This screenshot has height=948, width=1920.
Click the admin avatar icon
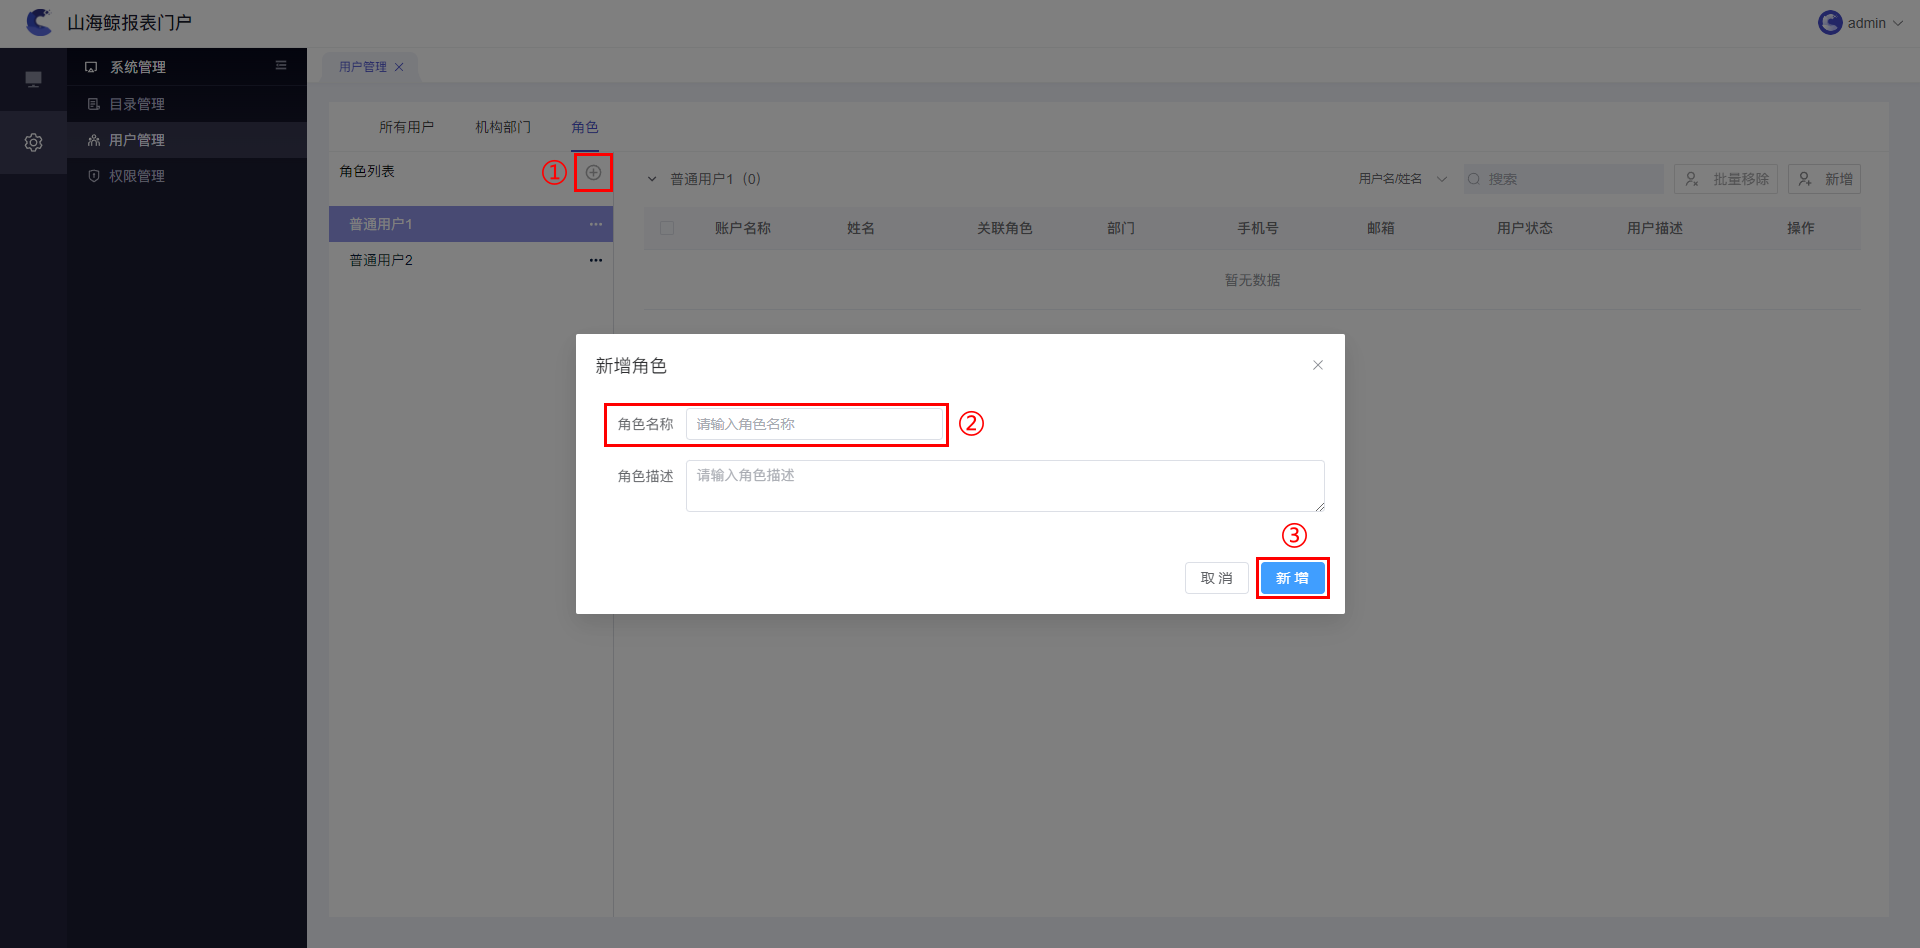tap(1830, 23)
